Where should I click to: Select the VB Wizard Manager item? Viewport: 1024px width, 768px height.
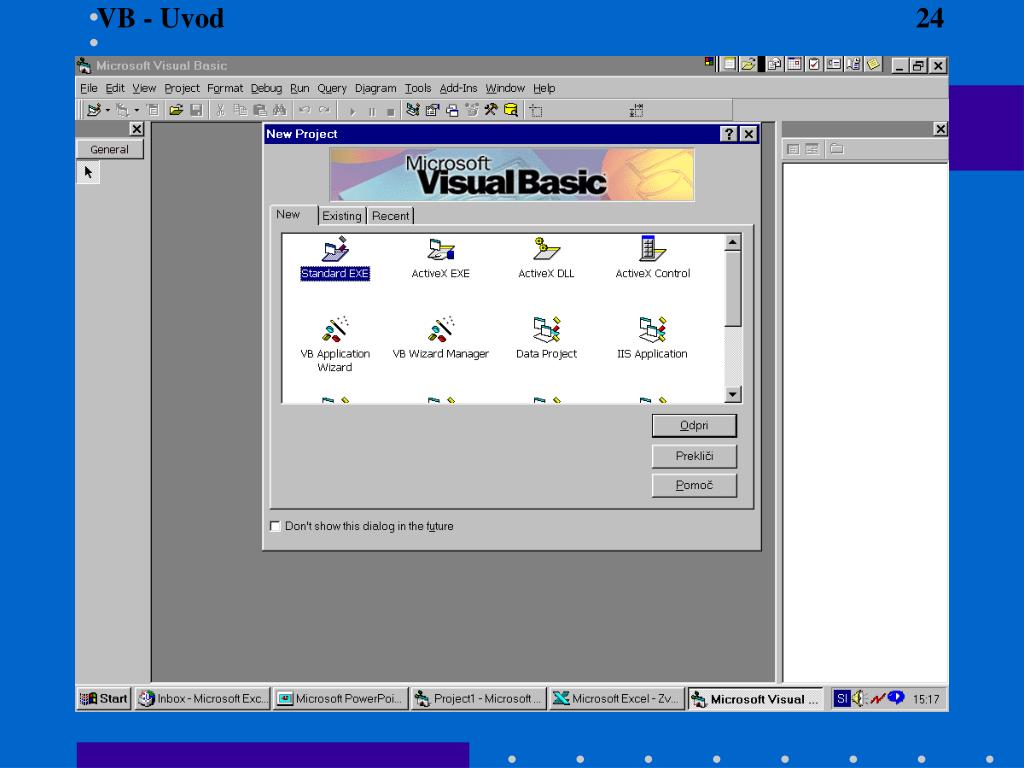[441, 338]
